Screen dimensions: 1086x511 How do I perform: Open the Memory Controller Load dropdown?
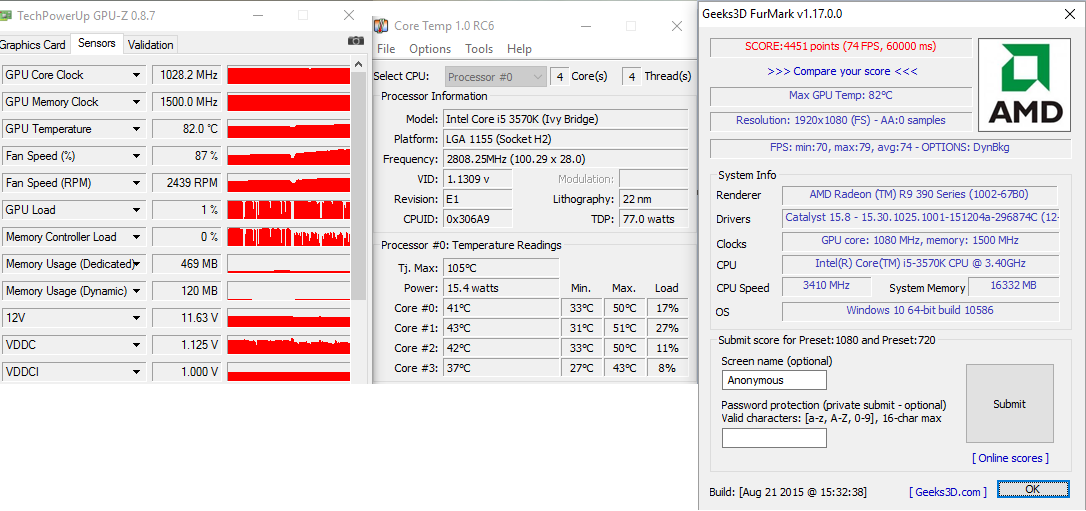(137, 237)
